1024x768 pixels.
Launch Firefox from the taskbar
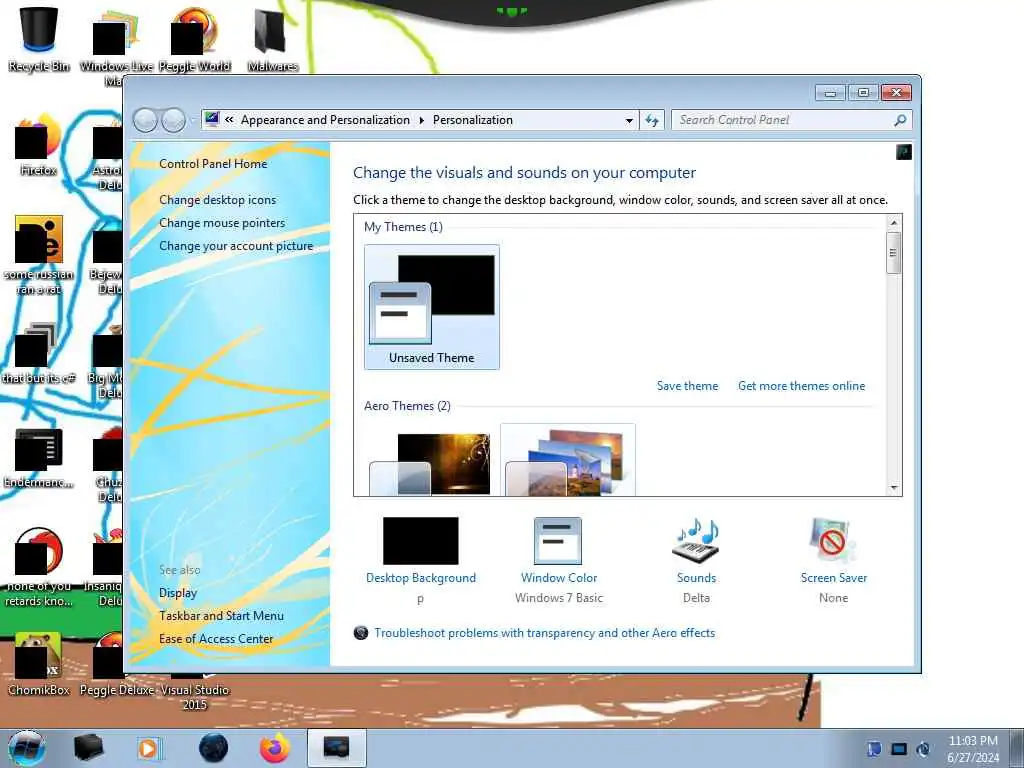pyautogui.click(x=275, y=748)
